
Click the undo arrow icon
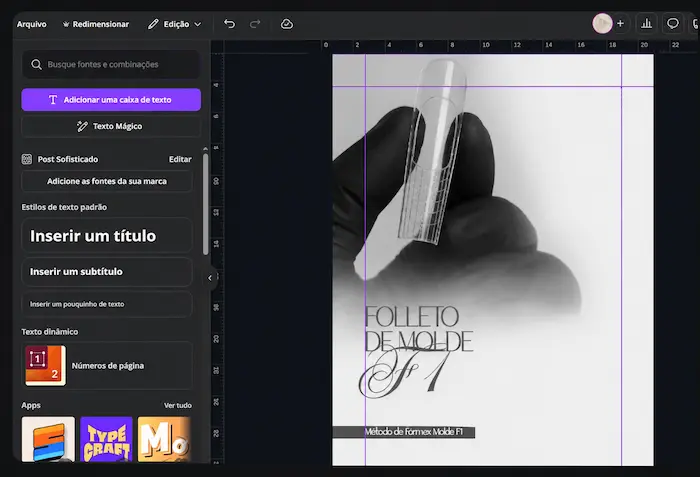[x=229, y=24]
